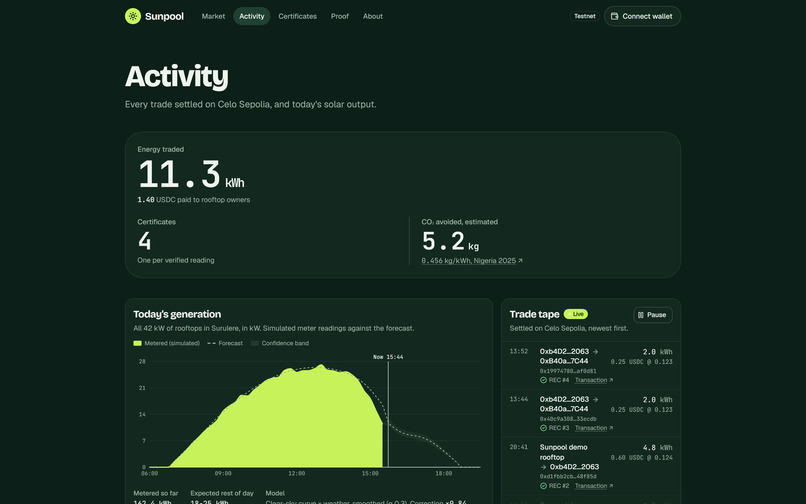The width and height of the screenshot is (806, 504).
Task: Click the wallet icon in Connect wallet
Action: (614, 16)
